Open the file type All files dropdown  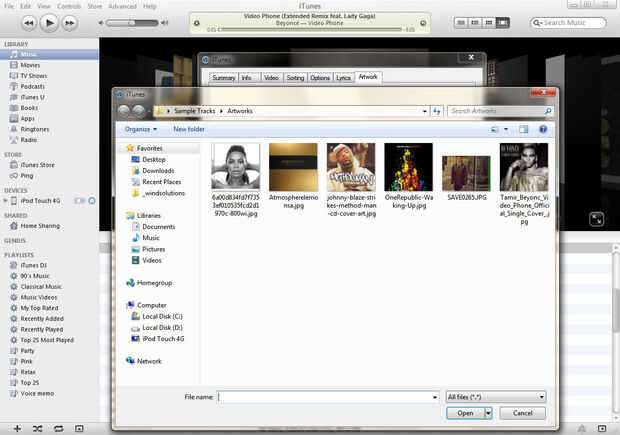pyautogui.click(x=496, y=397)
